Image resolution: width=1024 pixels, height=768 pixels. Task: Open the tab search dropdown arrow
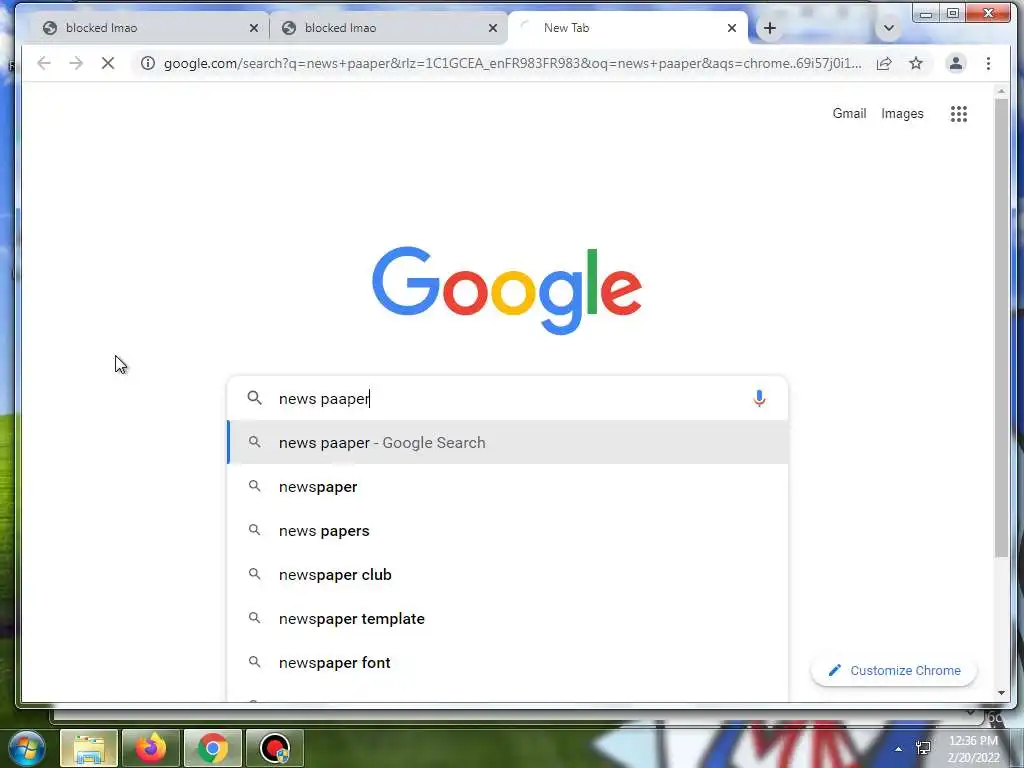pos(888,28)
